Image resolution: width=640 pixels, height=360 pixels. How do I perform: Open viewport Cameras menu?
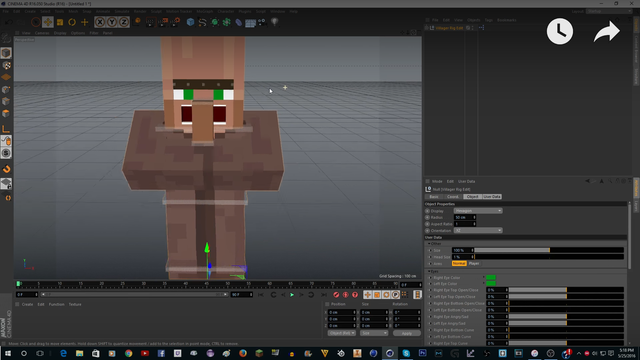pyautogui.click(x=42, y=33)
